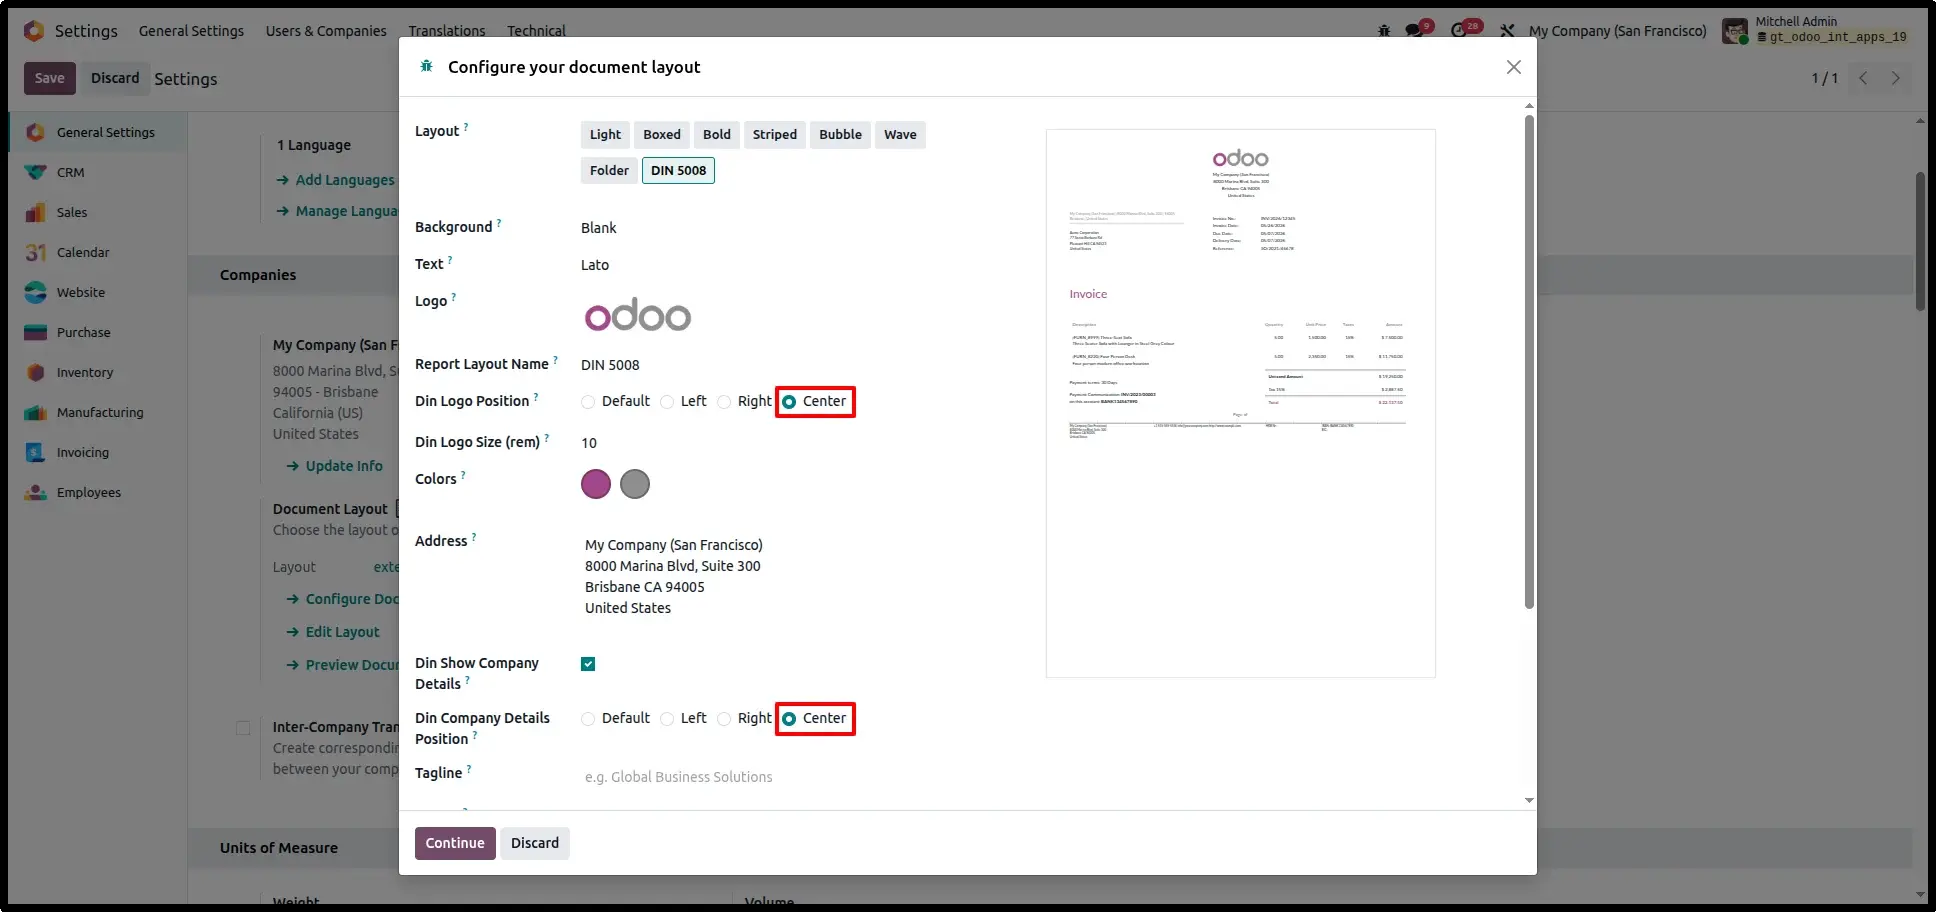Viewport: 1938px width, 912px height.
Task: Choose the Folder layout
Action: pyautogui.click(x=609, y=171)
